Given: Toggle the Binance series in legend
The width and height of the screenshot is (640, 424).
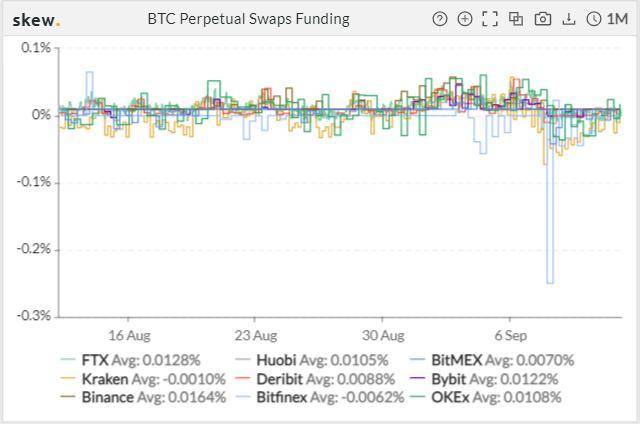Looking at the screenshot, I should point(143,397).
